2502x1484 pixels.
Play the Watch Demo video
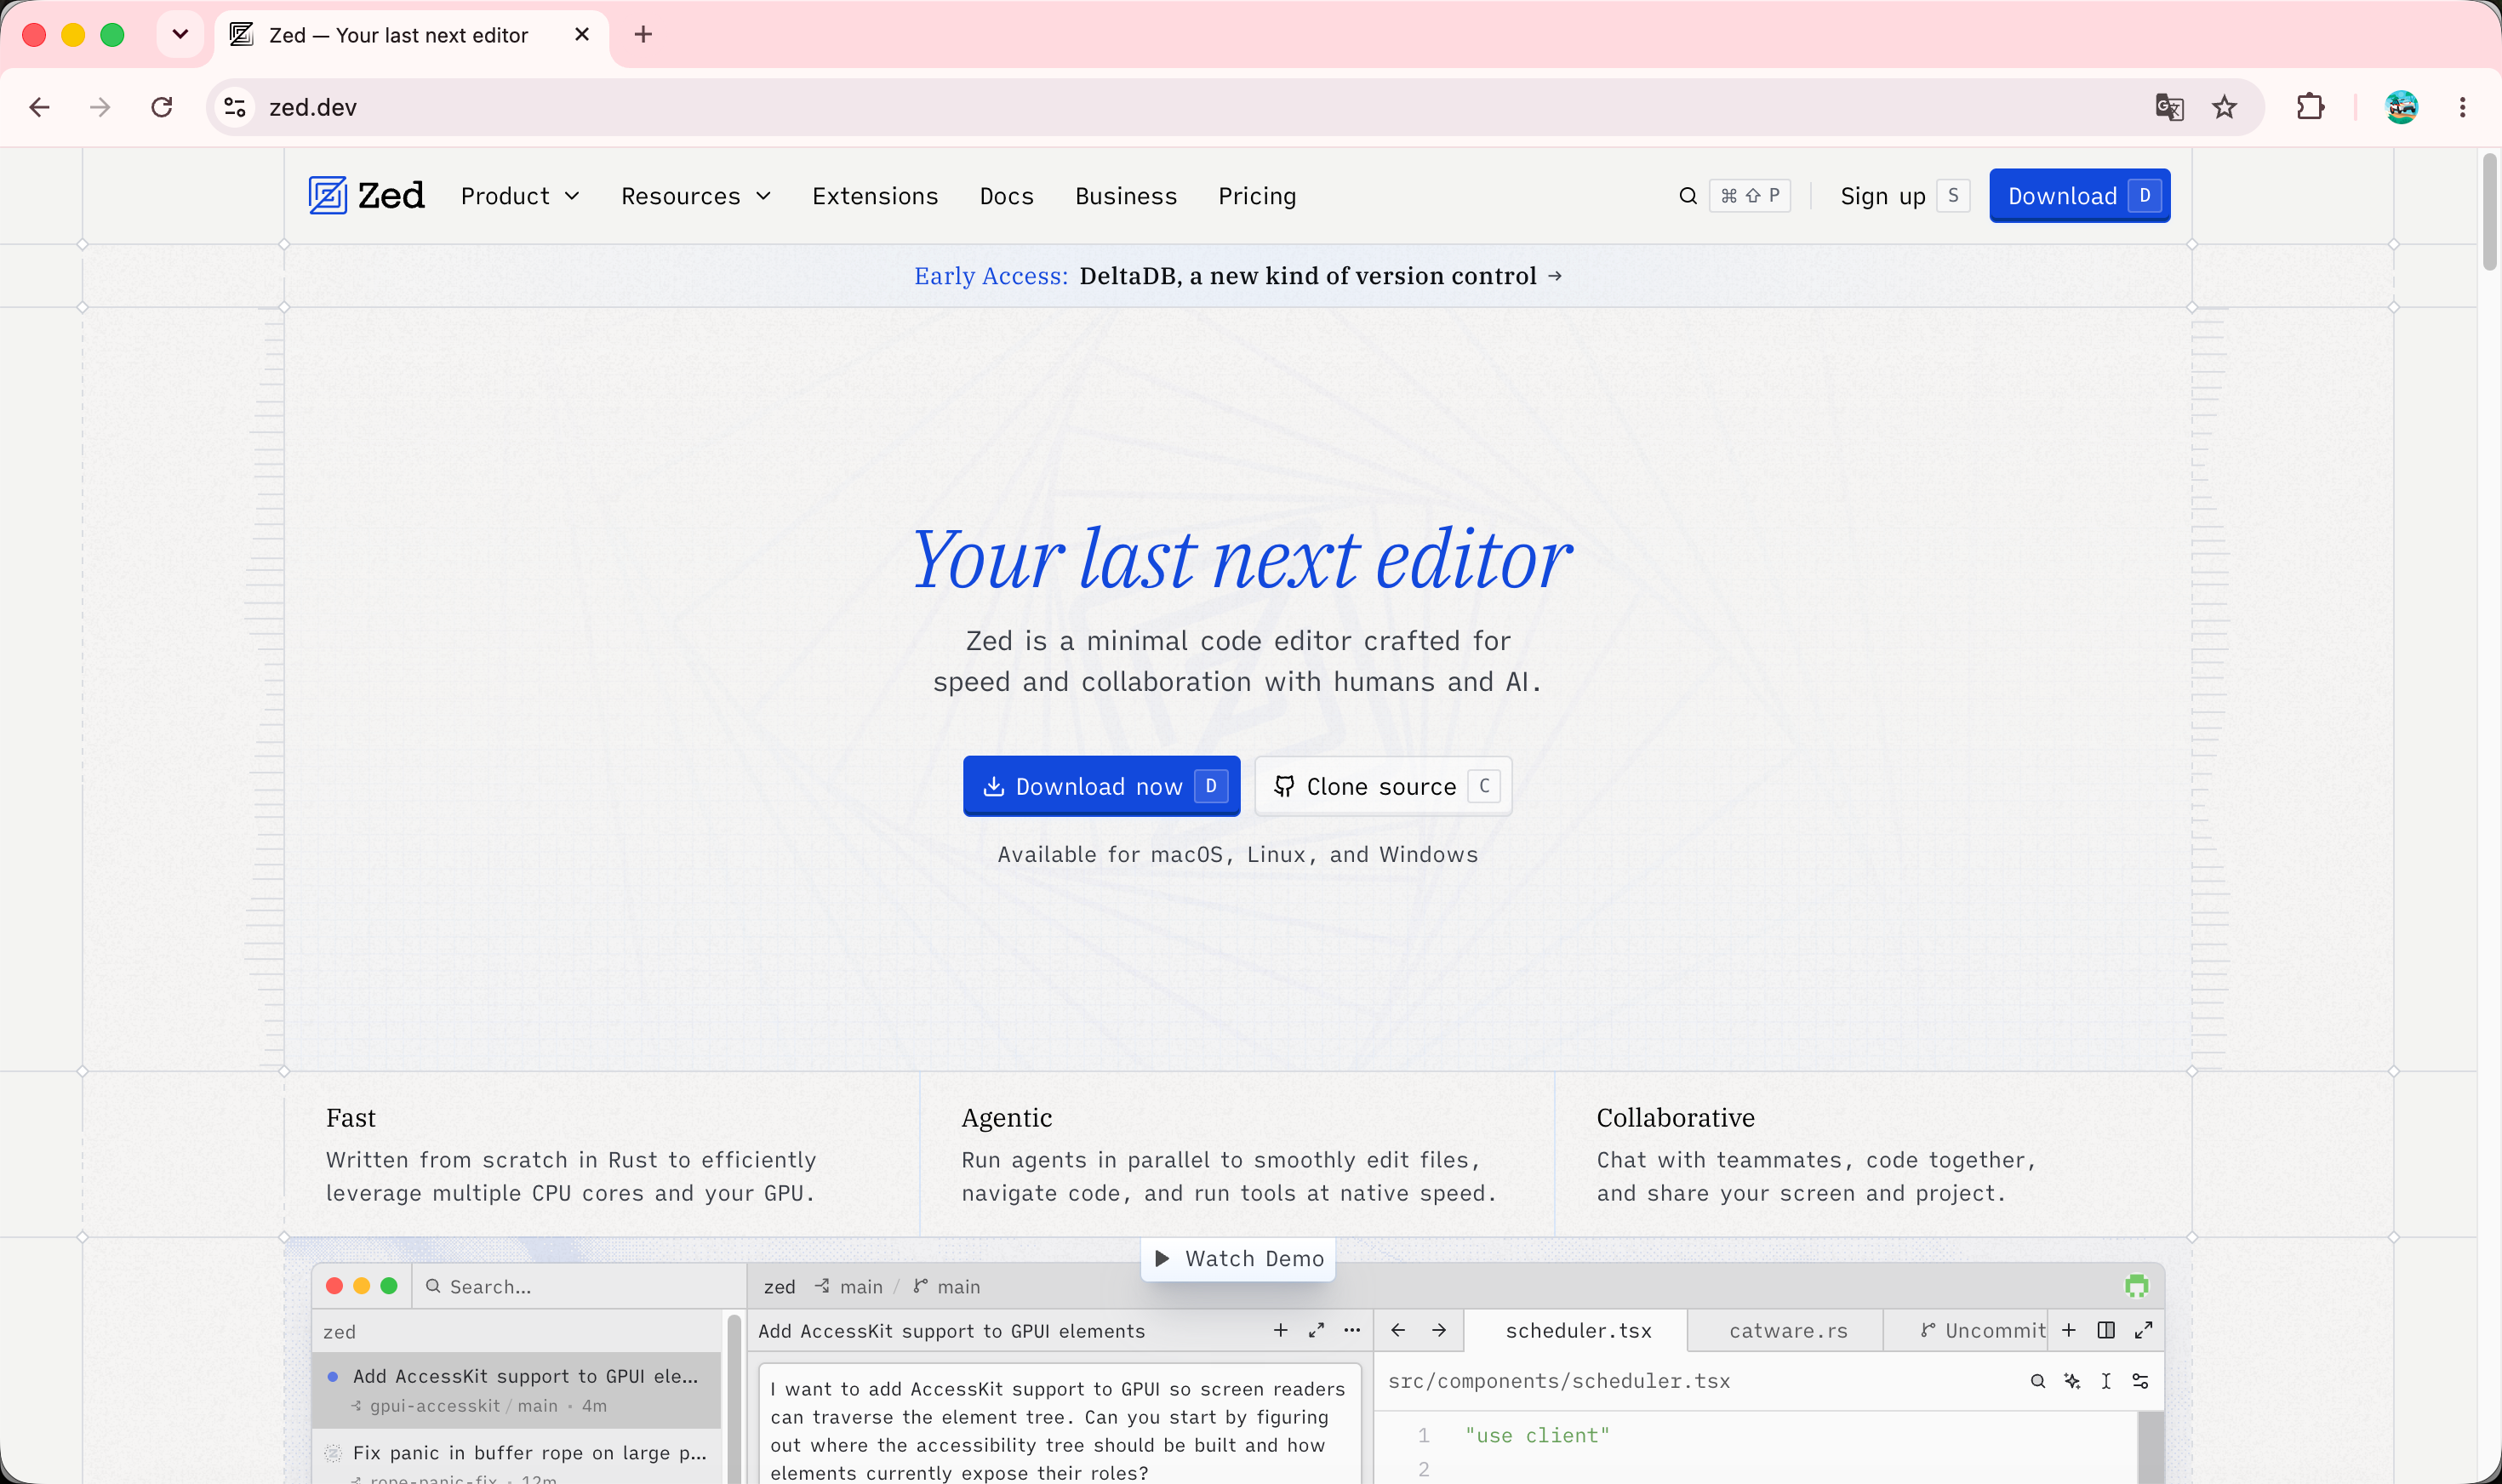tap(1238, 1259)
